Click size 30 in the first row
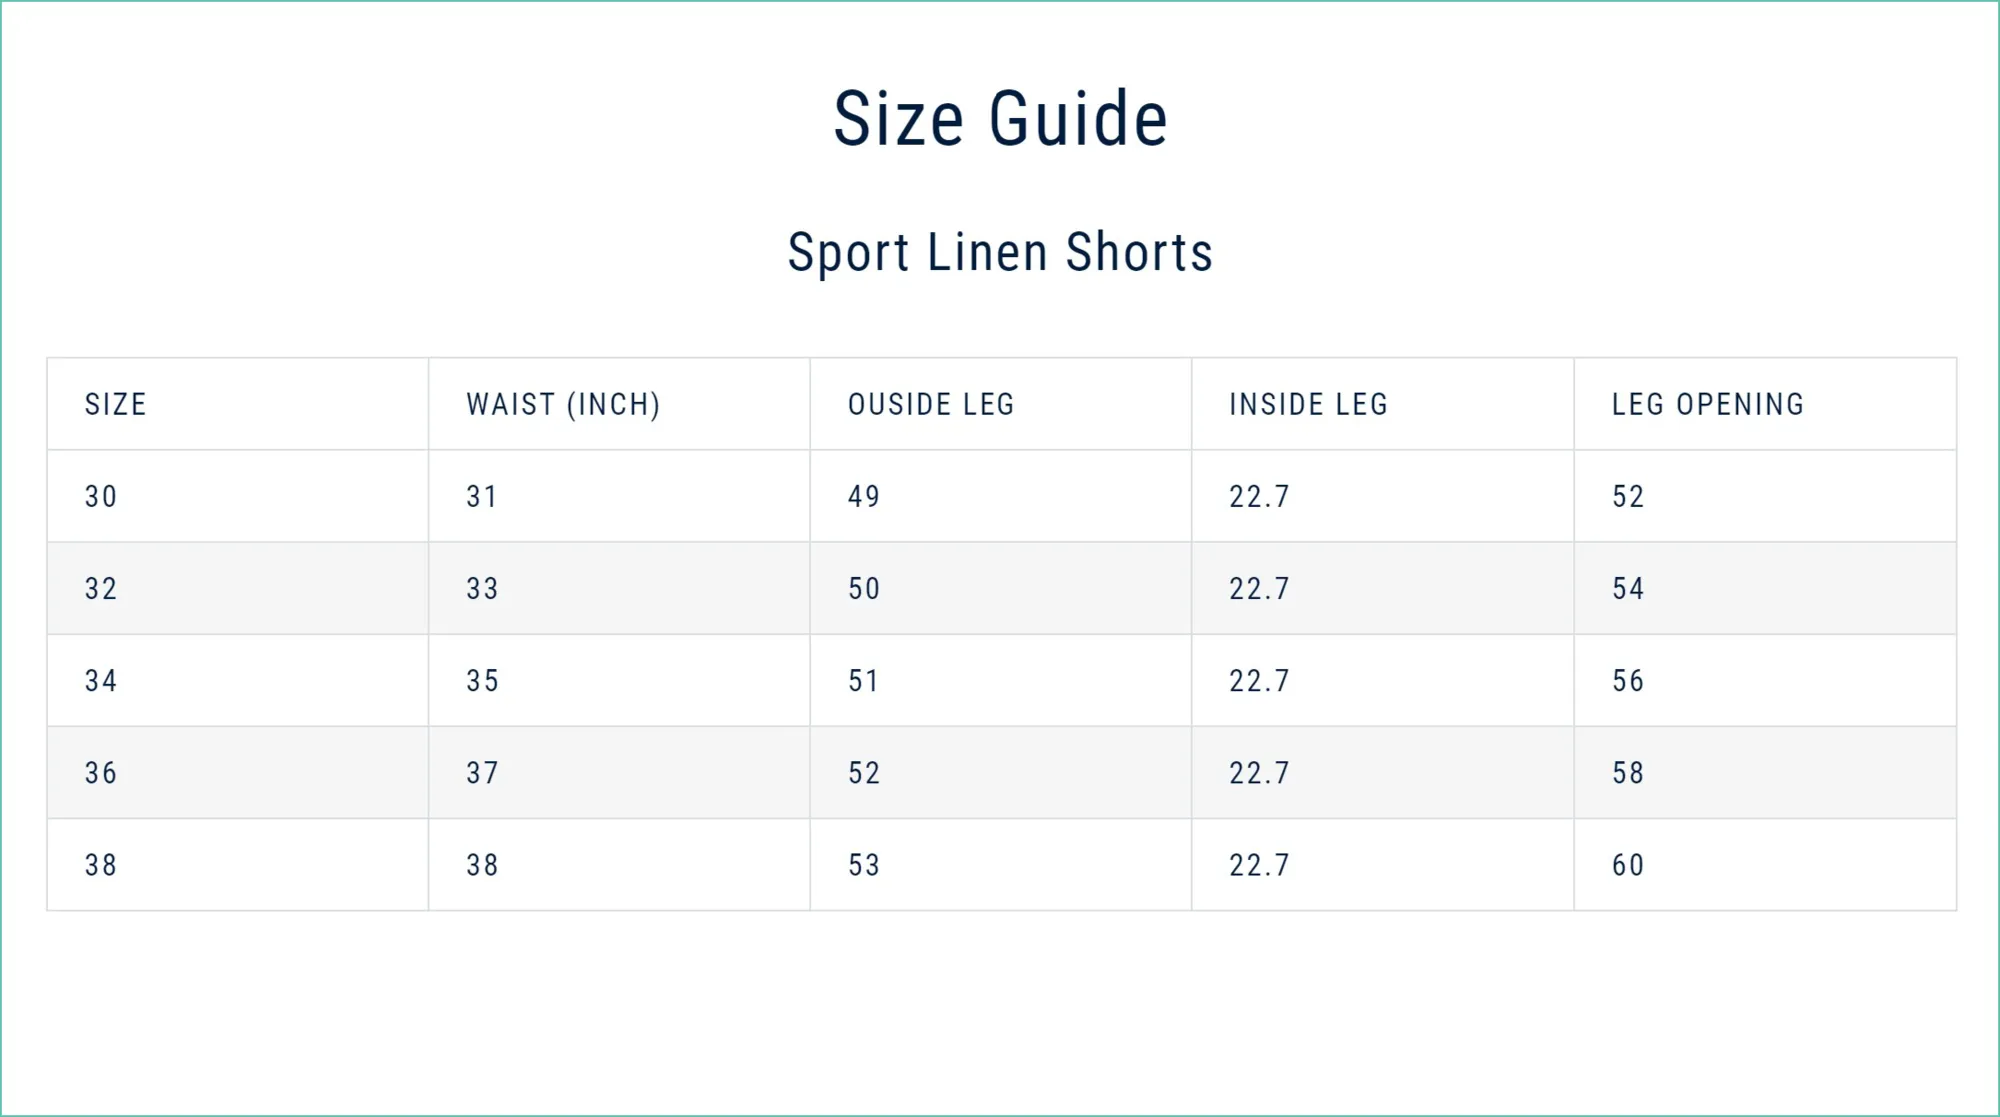Screen dimensions: 2000x1117 pyautogui.click(x=101, y=496)
